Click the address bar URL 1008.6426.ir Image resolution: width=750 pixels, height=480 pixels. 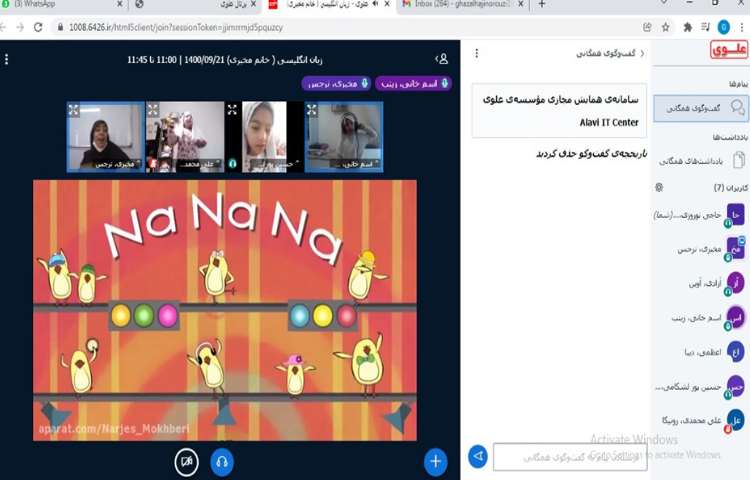(176, 27)
